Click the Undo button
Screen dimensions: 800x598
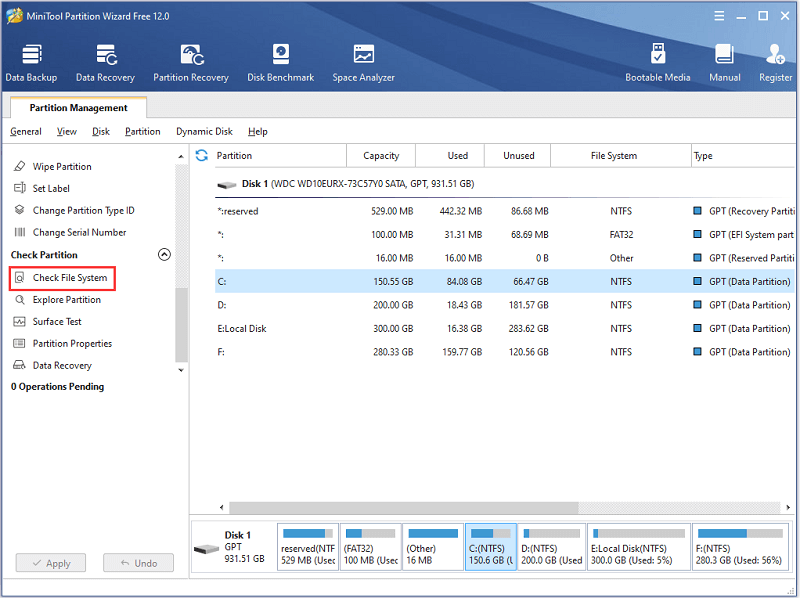(138, 563)
